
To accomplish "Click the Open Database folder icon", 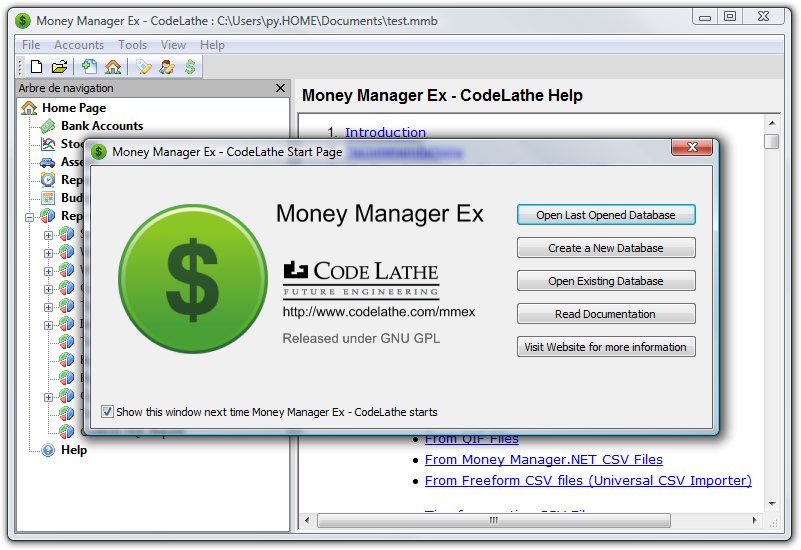I will [59, 67].
